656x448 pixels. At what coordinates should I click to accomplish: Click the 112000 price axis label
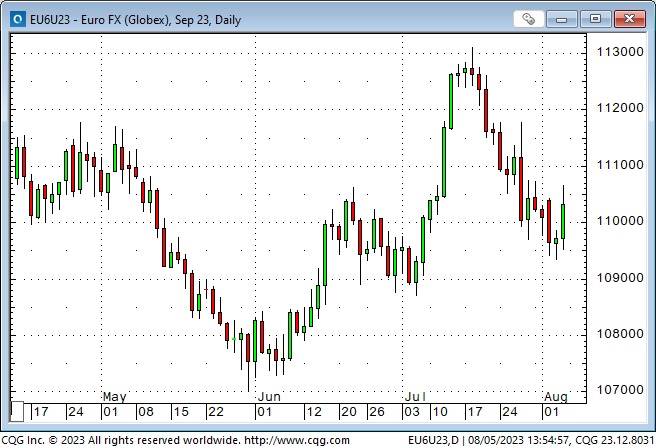pyautogui.click(x=620, y=108)
